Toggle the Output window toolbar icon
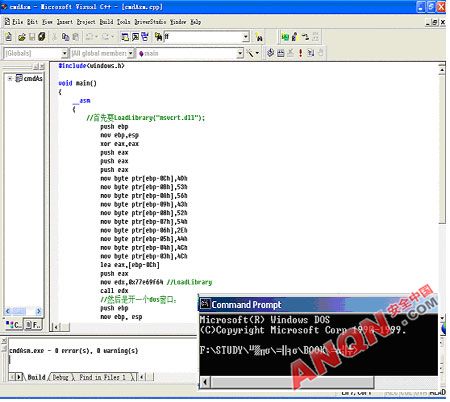450x402 pixels. (x=135, y=37)
